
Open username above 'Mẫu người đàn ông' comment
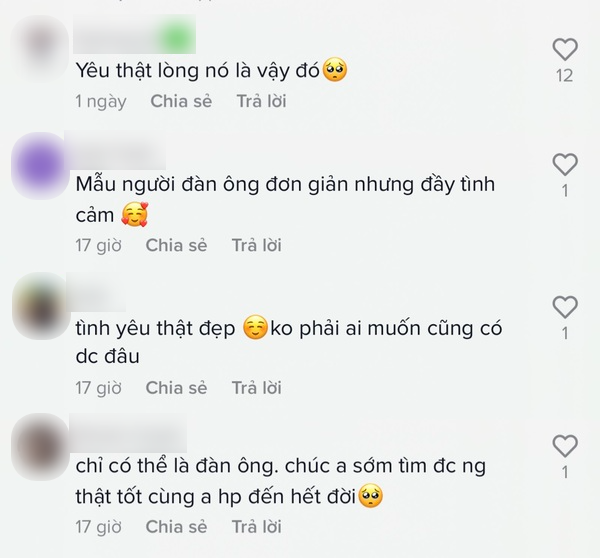pyautogui.click(x=115, y=151)
